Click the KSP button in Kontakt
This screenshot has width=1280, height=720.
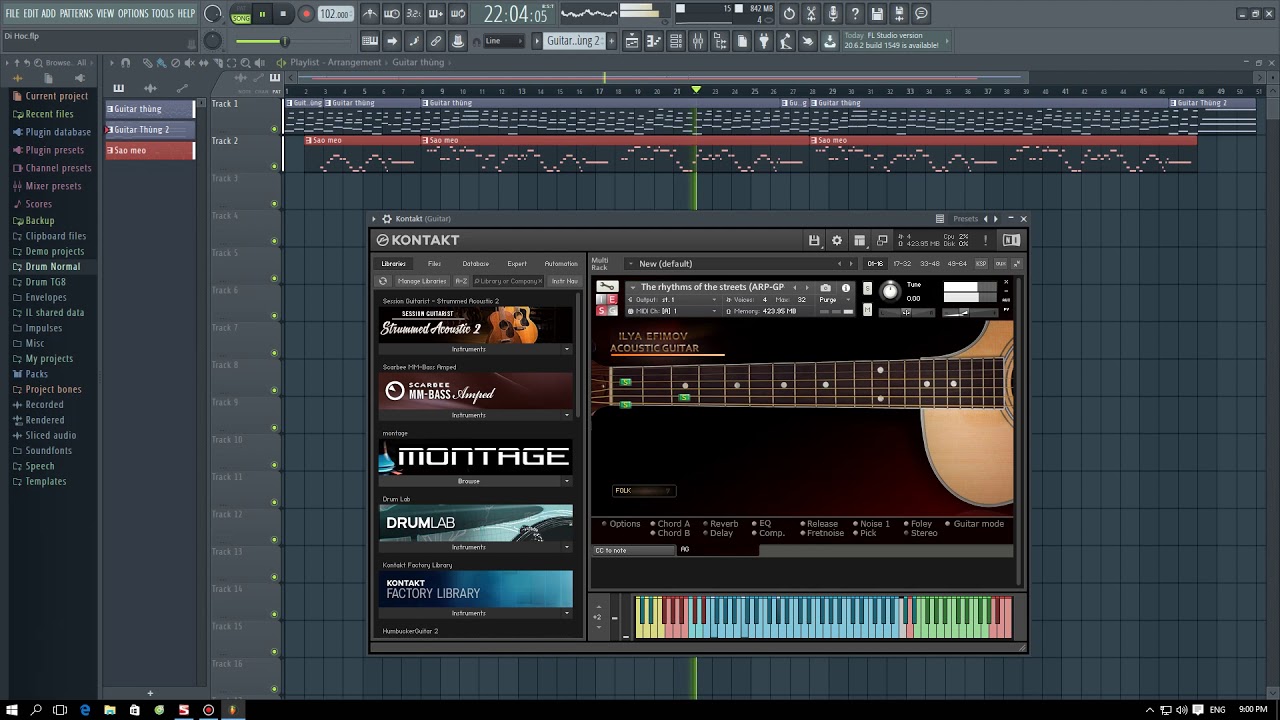[x=981, y=264]
